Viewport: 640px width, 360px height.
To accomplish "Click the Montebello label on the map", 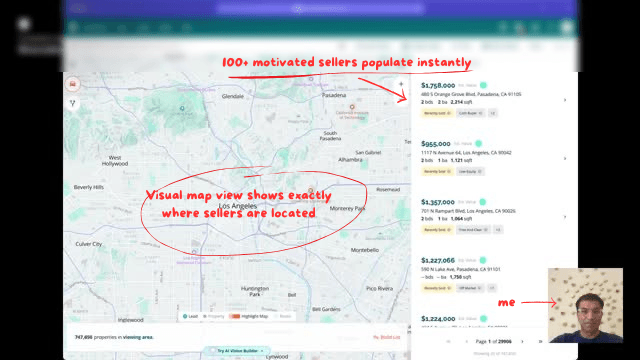I will (365, 250).
